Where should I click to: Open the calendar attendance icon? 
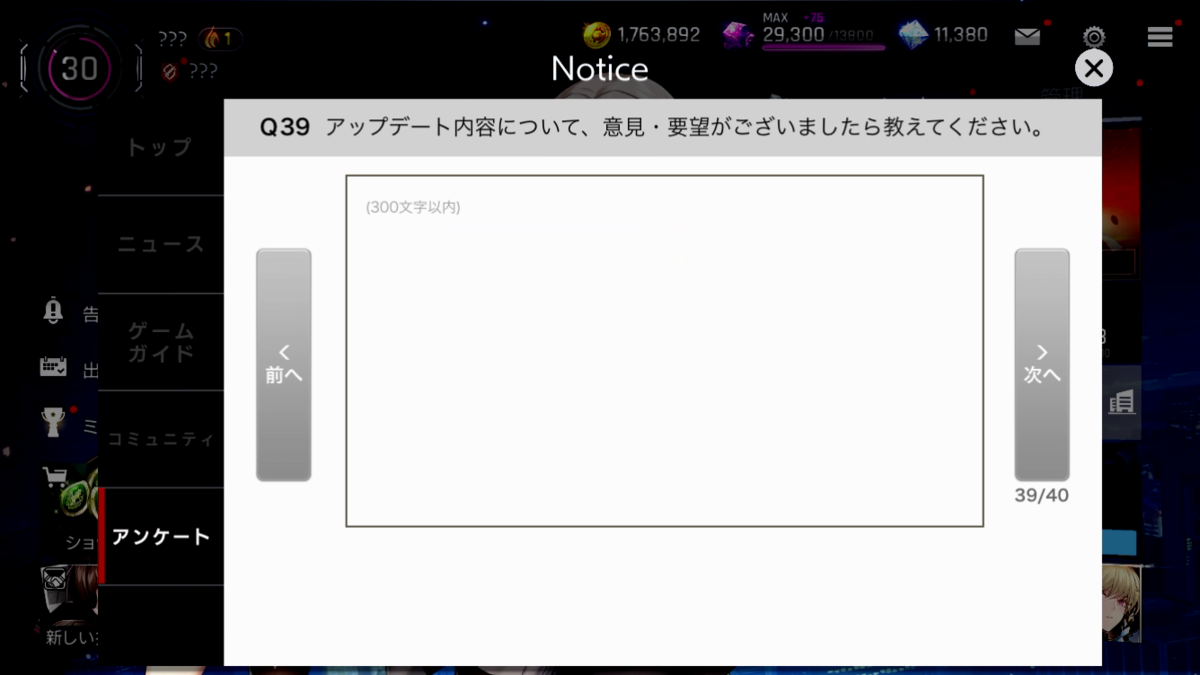(53, 367)
